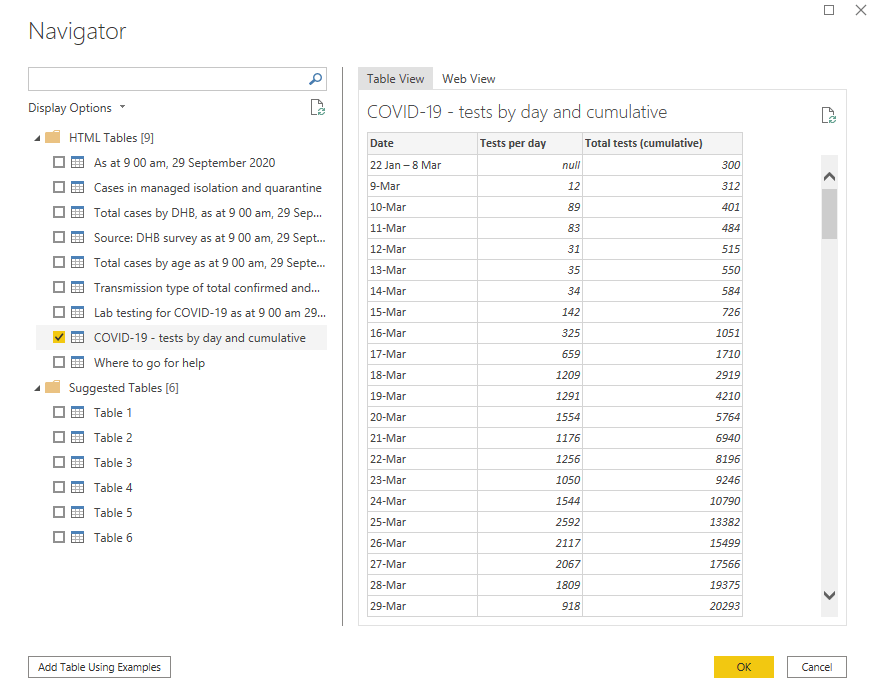Image resolution: width=875 pixels, height=695 pixels.
Task: Click the refresh preview icon beside table title
Action: click(x=828, y=115)
